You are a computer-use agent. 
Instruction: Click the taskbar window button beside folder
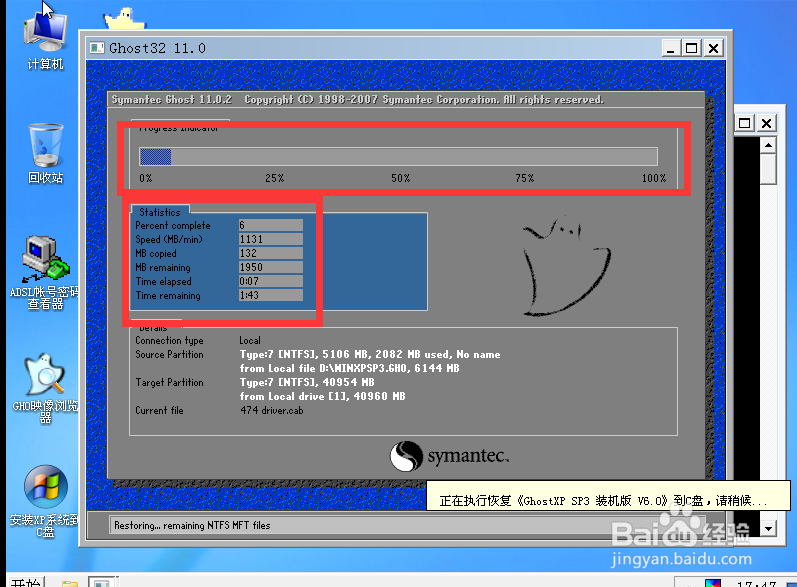(103, 582)
